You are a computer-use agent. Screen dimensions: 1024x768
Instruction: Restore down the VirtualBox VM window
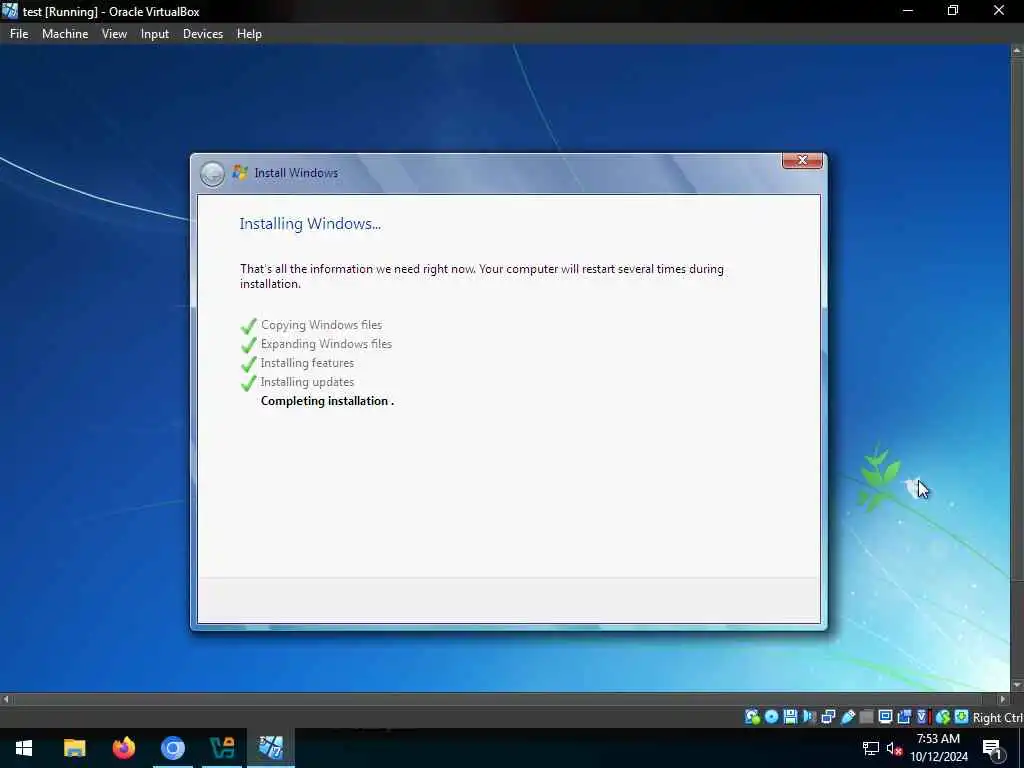pos(953,11)
